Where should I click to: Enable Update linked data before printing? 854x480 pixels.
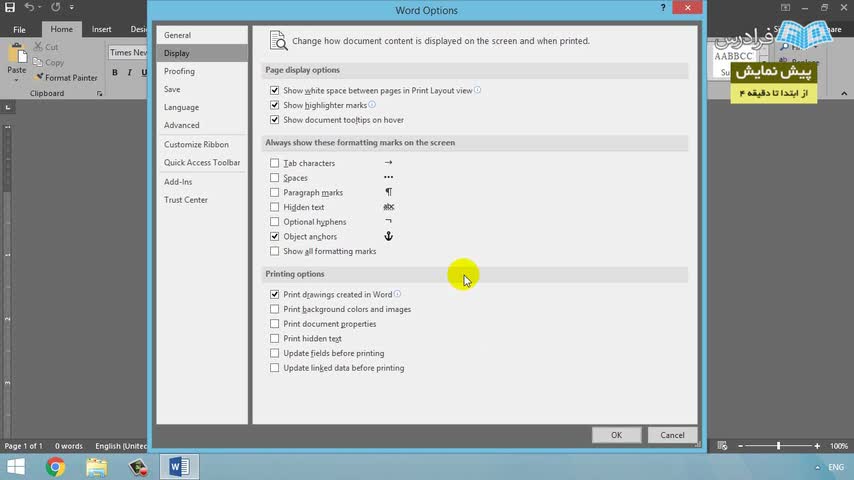tap(274, 368)
